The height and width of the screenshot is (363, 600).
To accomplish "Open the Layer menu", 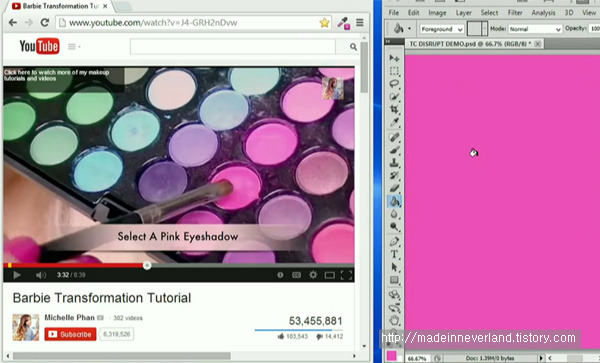I will coord(463,13).
